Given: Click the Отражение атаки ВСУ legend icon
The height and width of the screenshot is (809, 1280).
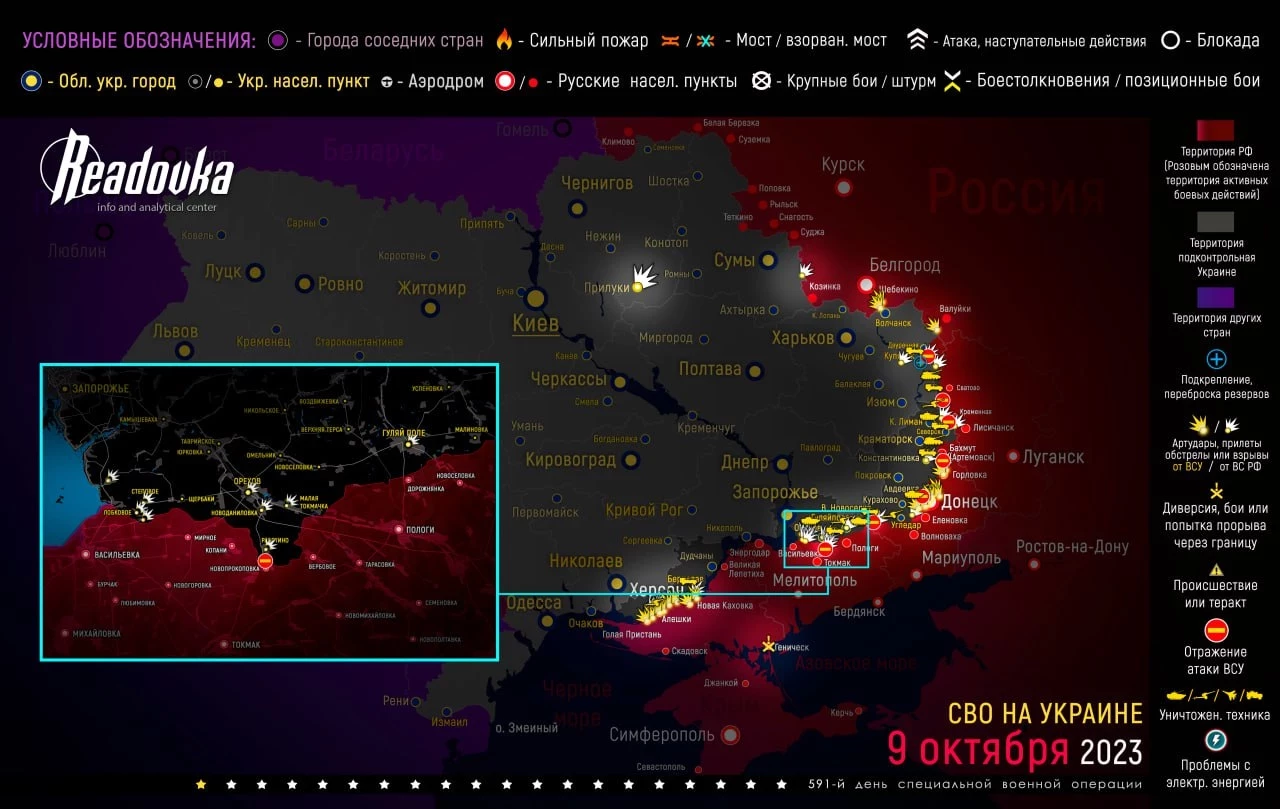Looking at the screenshot, I should pyautogui.click(x=1216, y=630).
